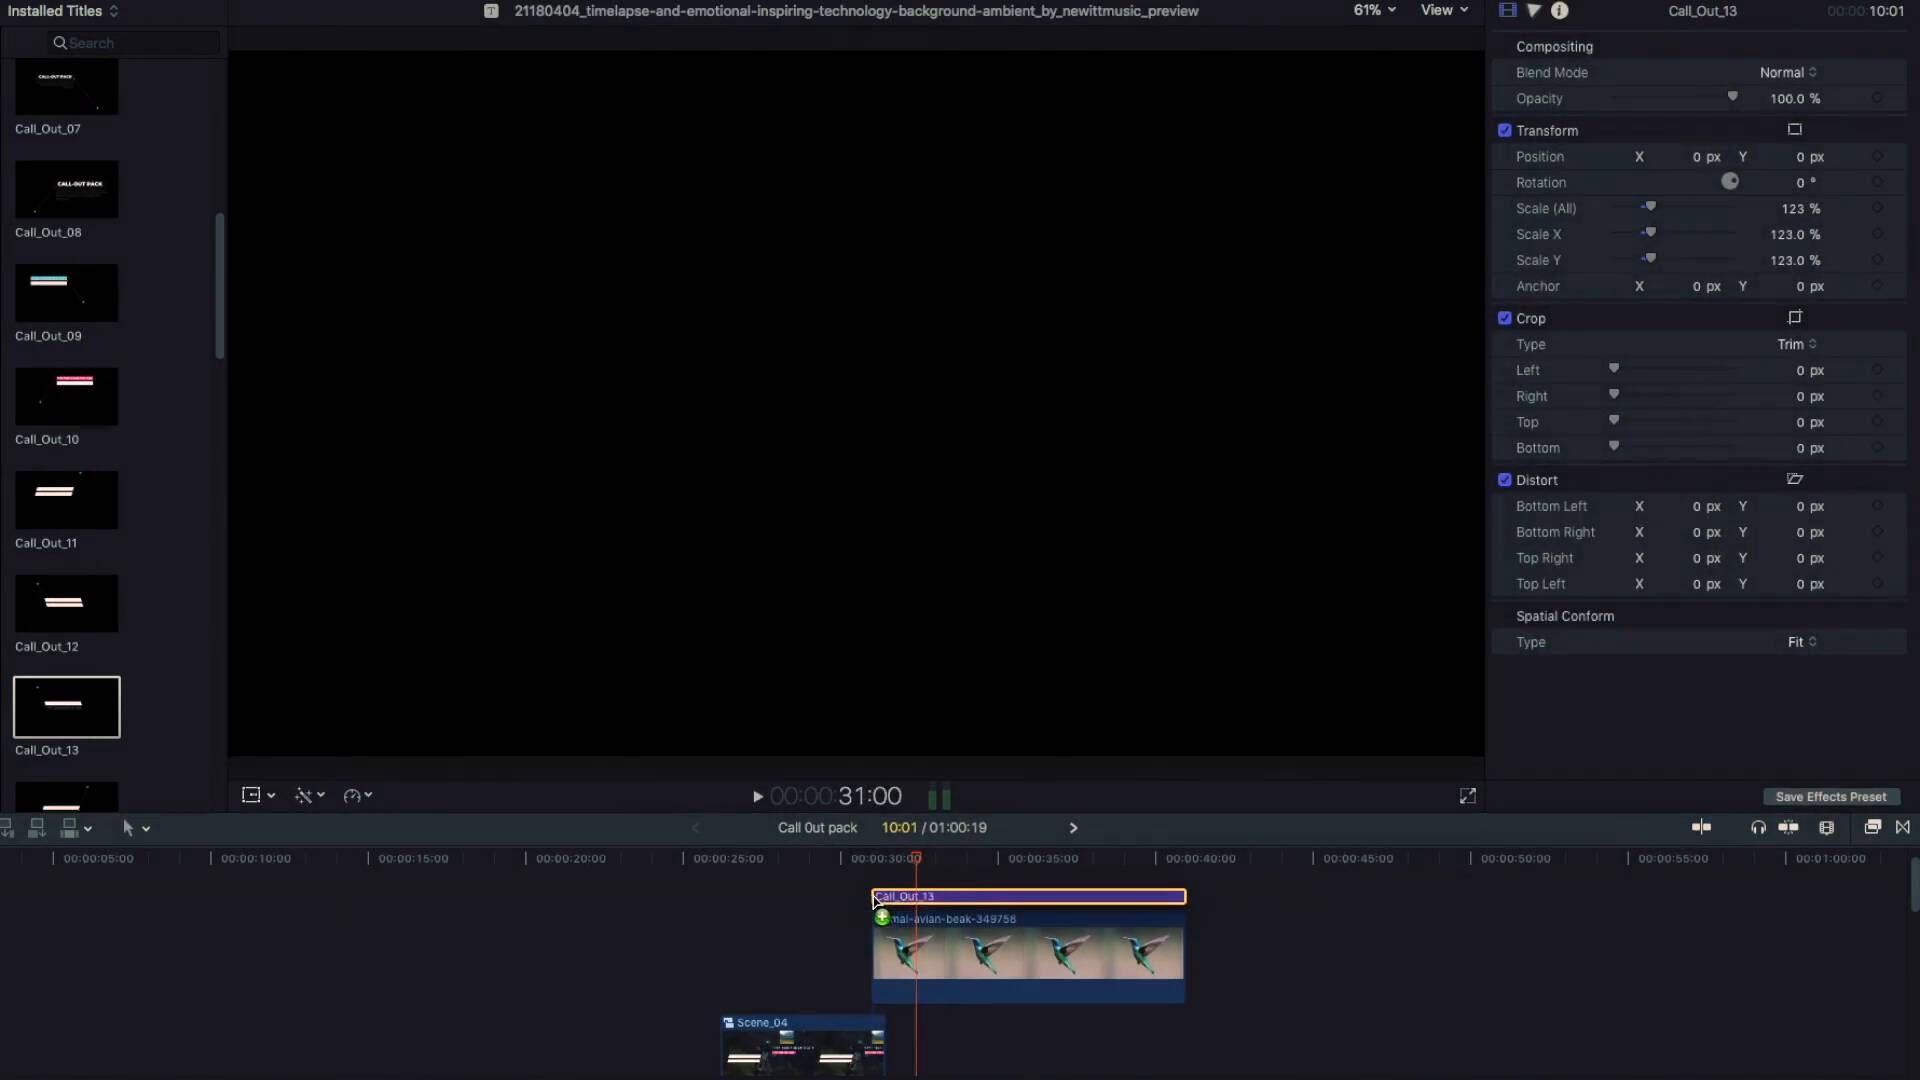Activate the Distort on-screen controls icon
Screen dimensions: 1920x1080
[x=1795, y=480]
